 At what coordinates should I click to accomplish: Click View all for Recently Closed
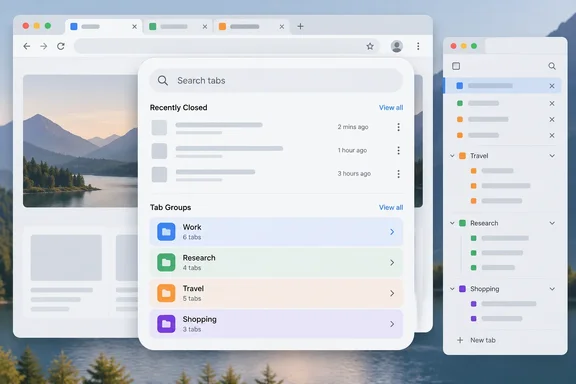coord(391,108)
